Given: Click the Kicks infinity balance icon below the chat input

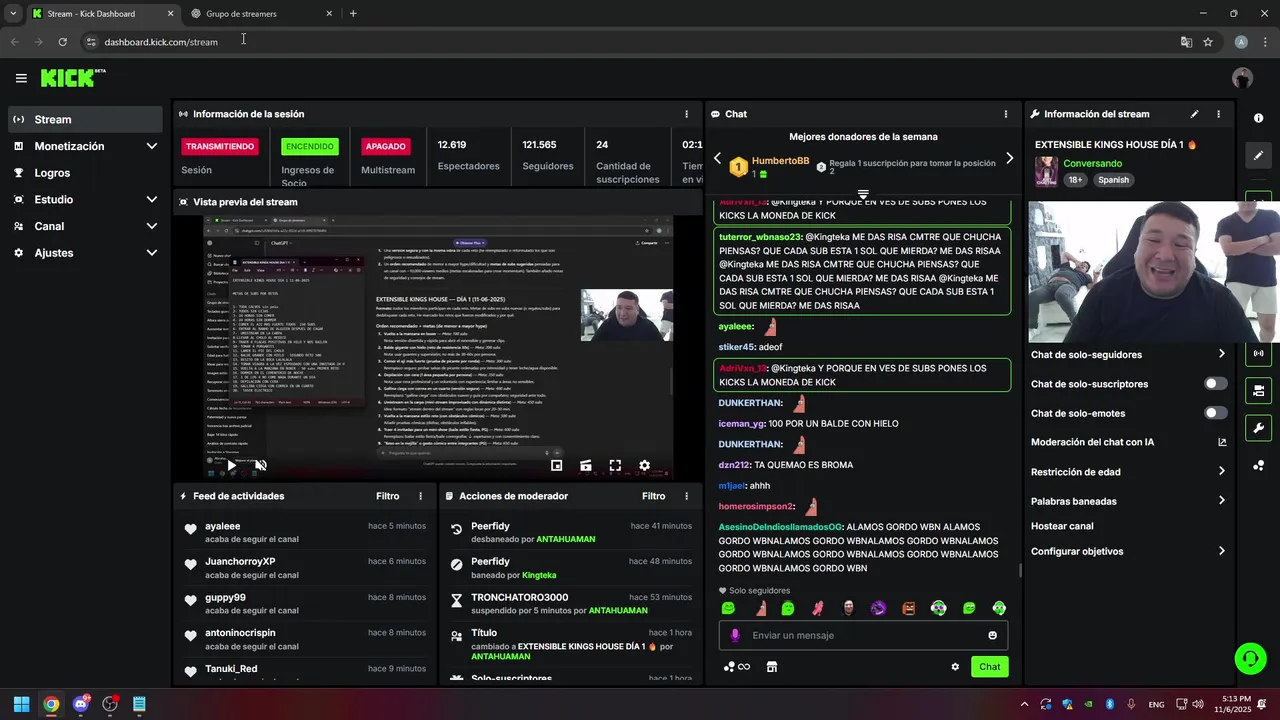Looking at the screenshot, I should (737, 667).
